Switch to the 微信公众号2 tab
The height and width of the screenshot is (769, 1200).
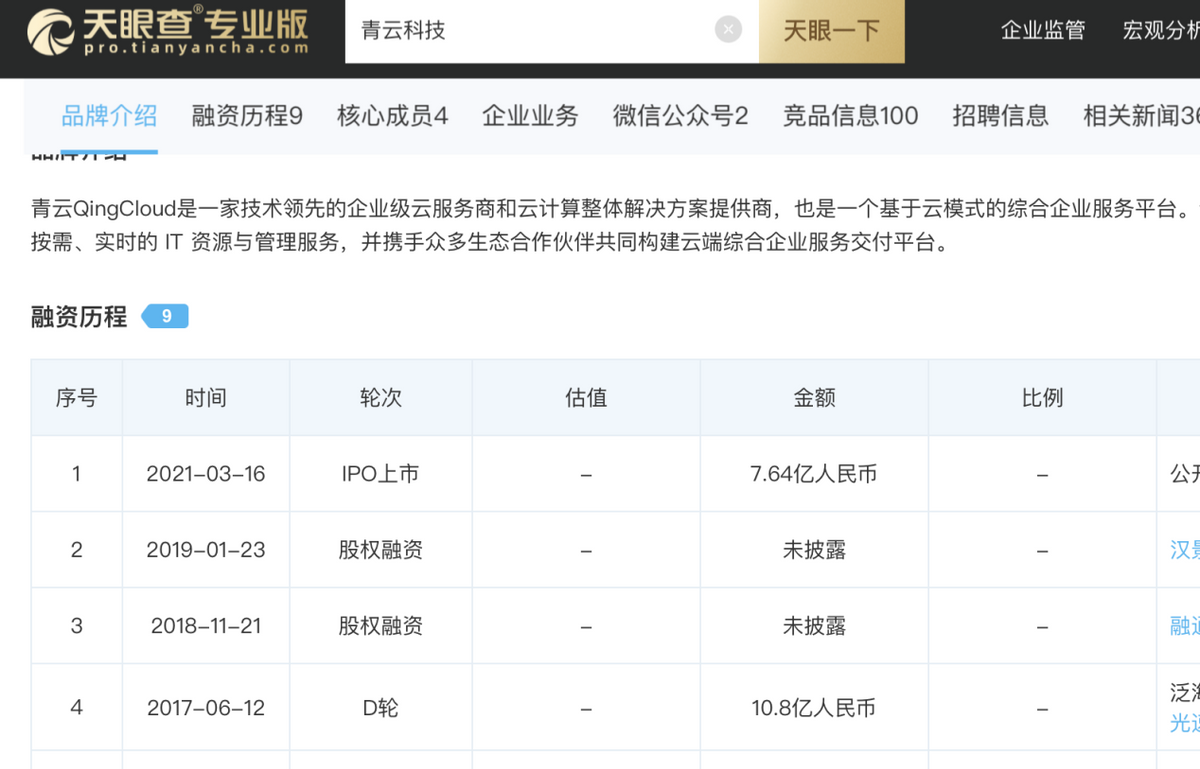click(680, 116)
